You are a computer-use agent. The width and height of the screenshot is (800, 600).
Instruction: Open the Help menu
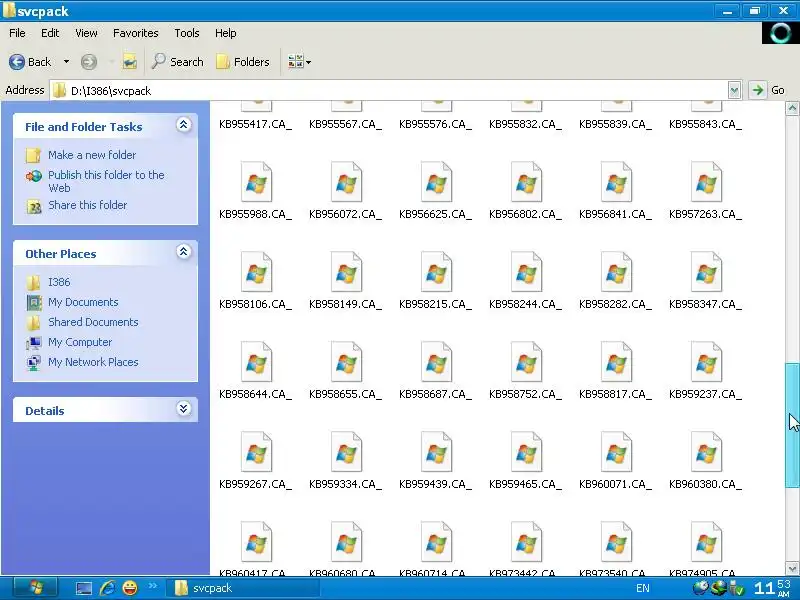(x=226, y=33)
